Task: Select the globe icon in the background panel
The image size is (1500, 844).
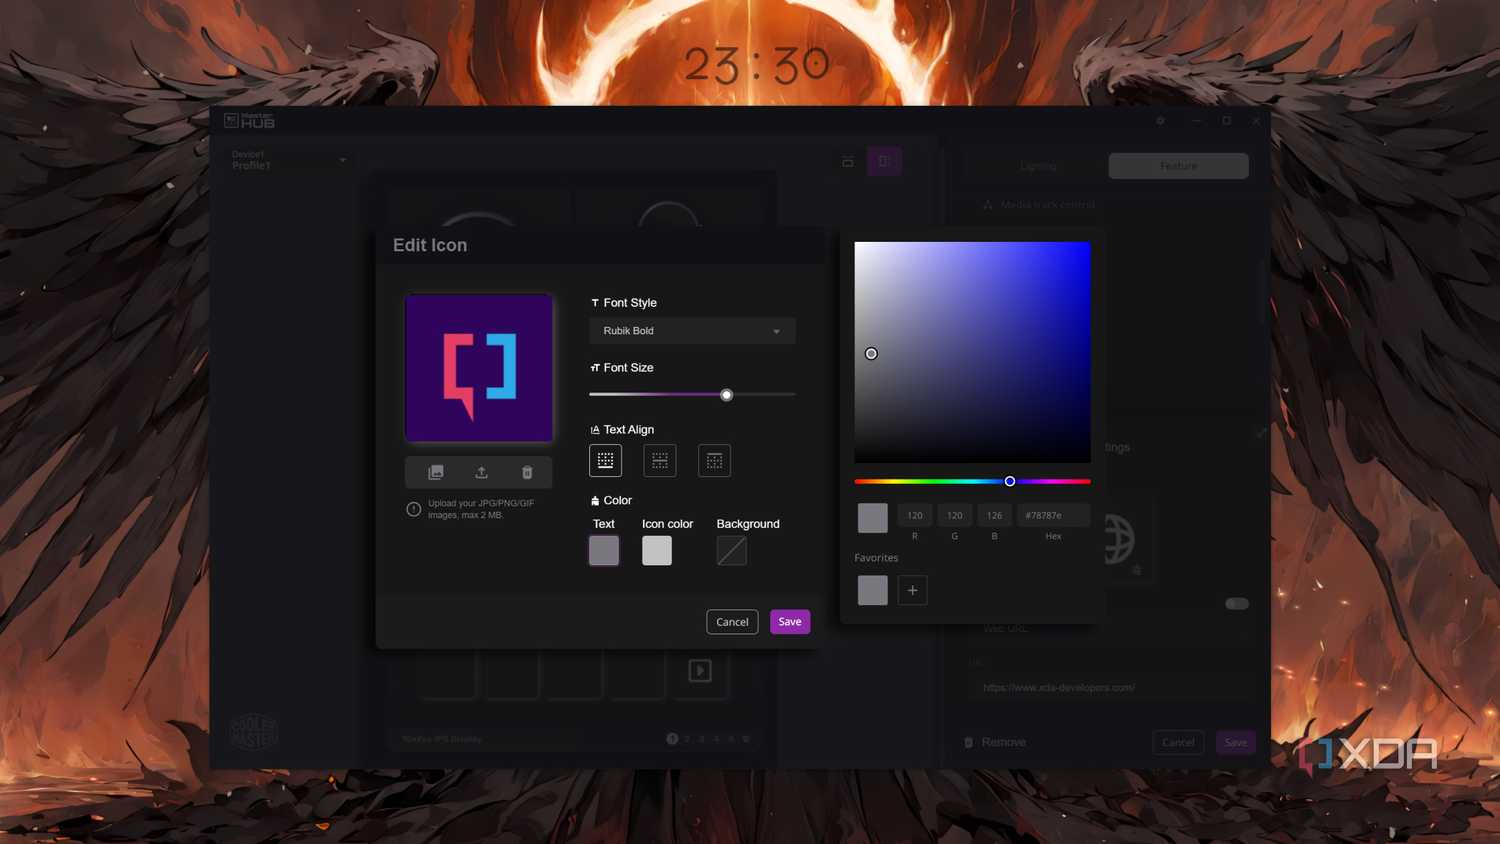Action: point(1119,539)
